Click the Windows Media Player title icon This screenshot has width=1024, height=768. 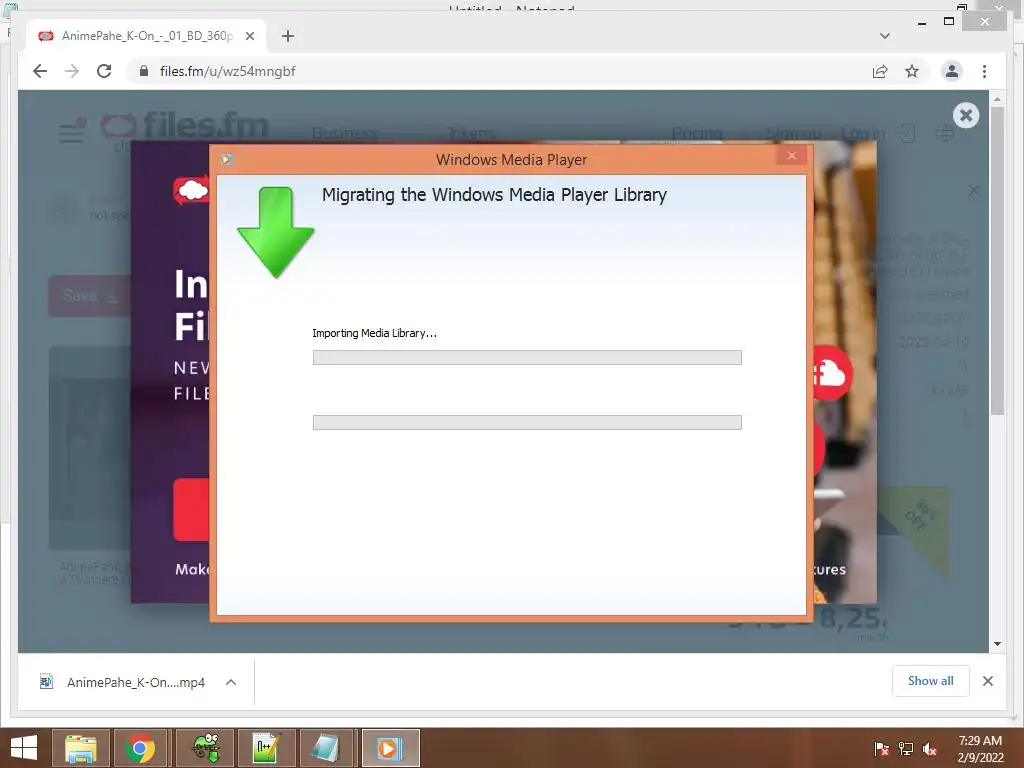tap(226, 159)
